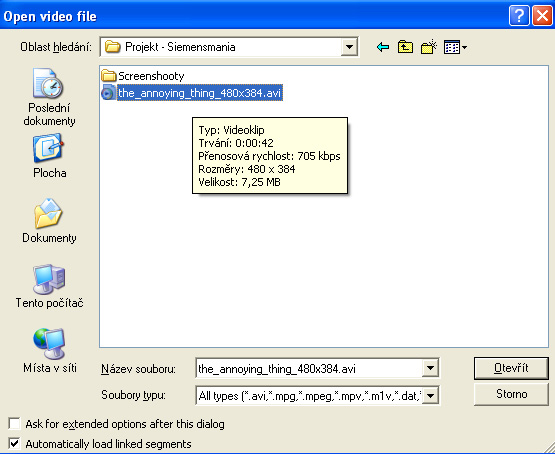The height and width of the screenshot is (454, 555).
Task: Click the Storno button
Action: coord(511,394)
